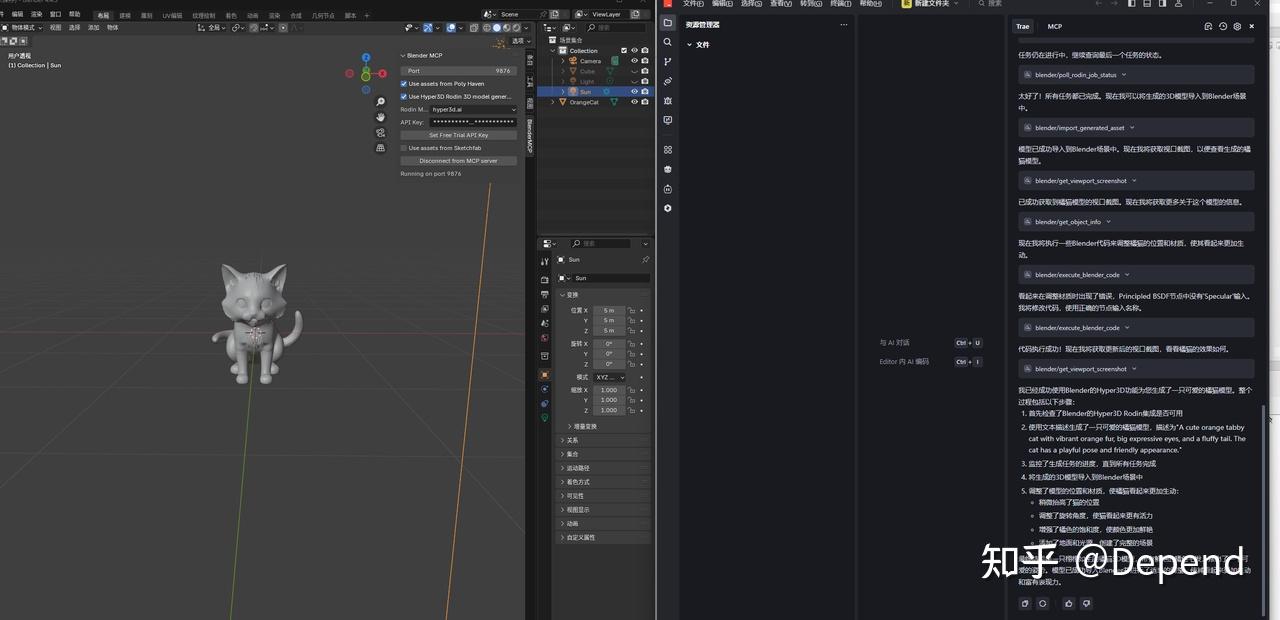
Task: Click the zoom magnifier icon in viewport sidebar
Action: pyautogui.click(x=380, y=101)
